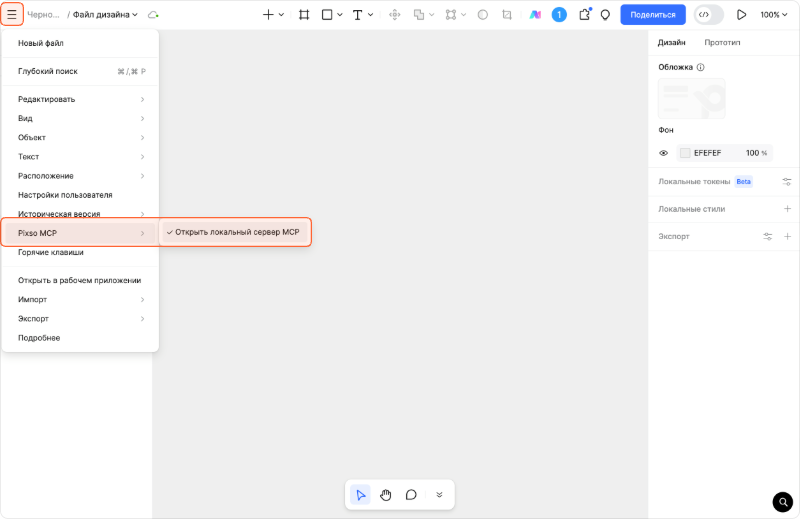Click the hamburger main menu icon
800x519 pixels.
click(x=12, y=15)
